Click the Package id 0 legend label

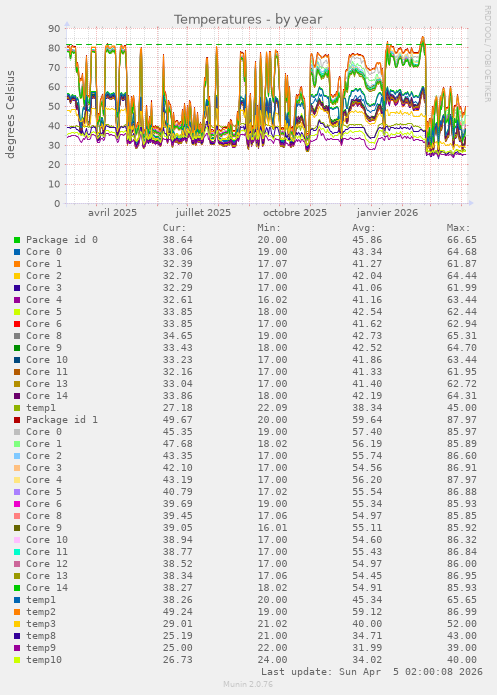tap(62, 240)
